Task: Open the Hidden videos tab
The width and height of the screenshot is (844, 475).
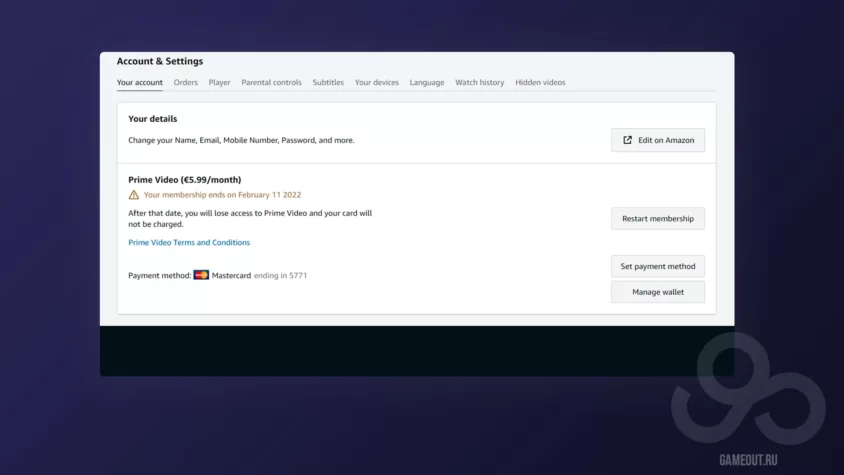Action: click(x=540, y=82)
